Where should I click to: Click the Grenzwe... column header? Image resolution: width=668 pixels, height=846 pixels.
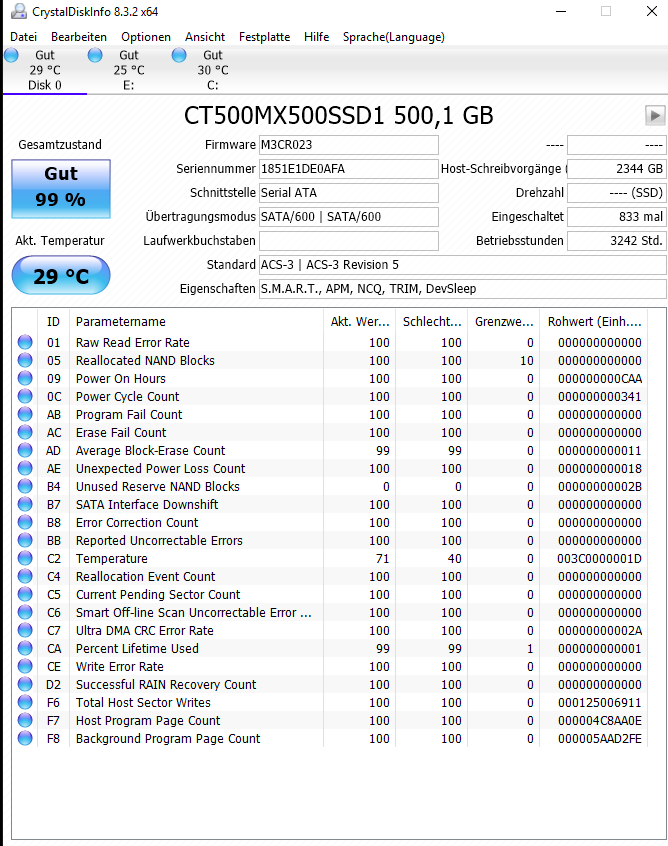503,322
